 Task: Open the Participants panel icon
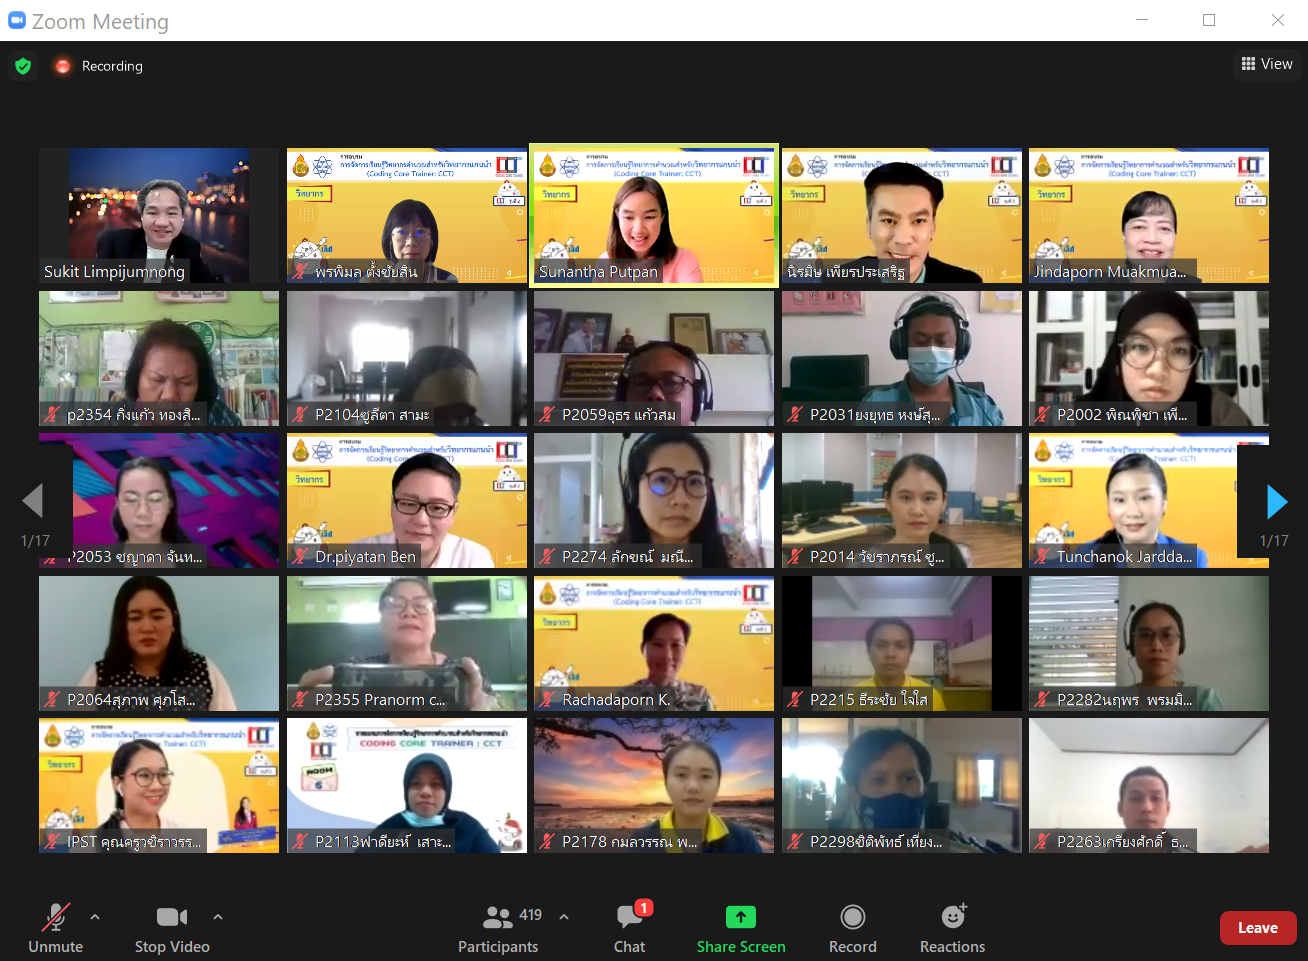click(497, 916)
